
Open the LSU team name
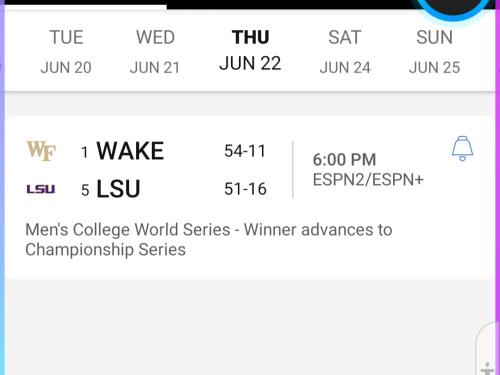pyautogui.click(x=118, y=189)
